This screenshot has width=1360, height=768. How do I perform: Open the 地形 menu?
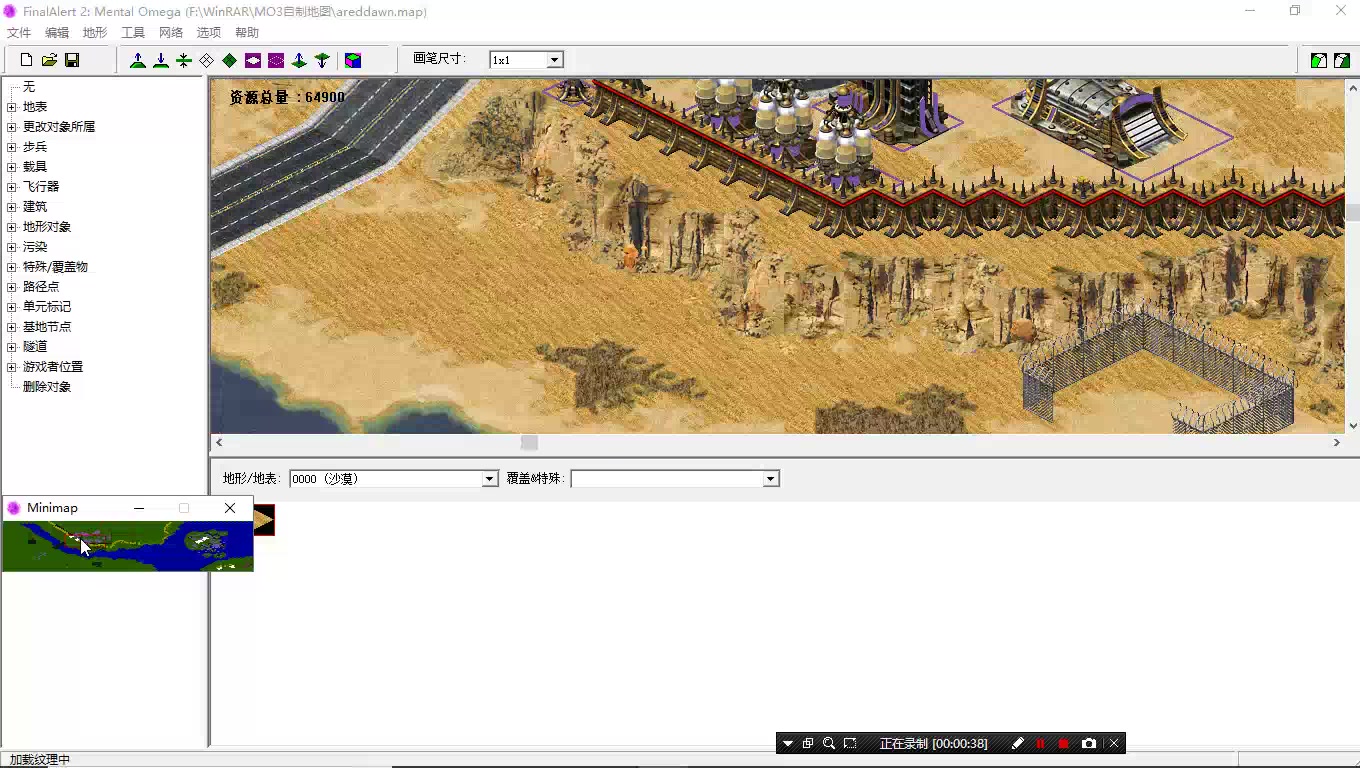pos(95,33)
